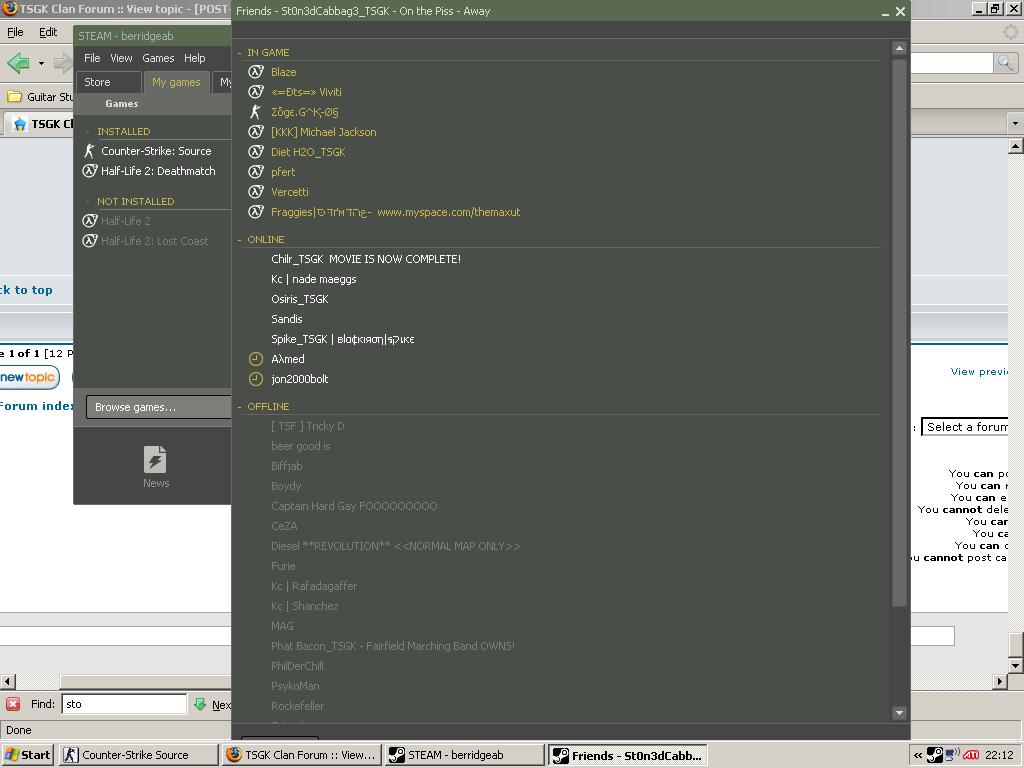Click the Find text input field
The image size is (1024, 768).
124,704
